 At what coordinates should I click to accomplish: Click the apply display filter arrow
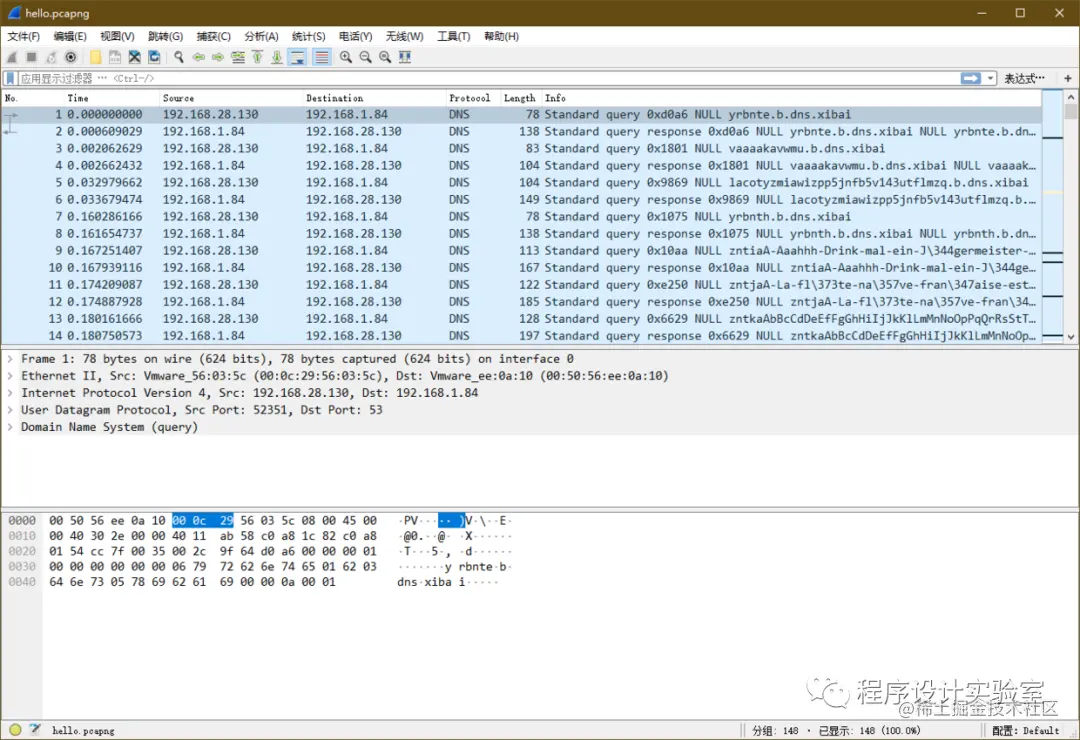point(970,79)
